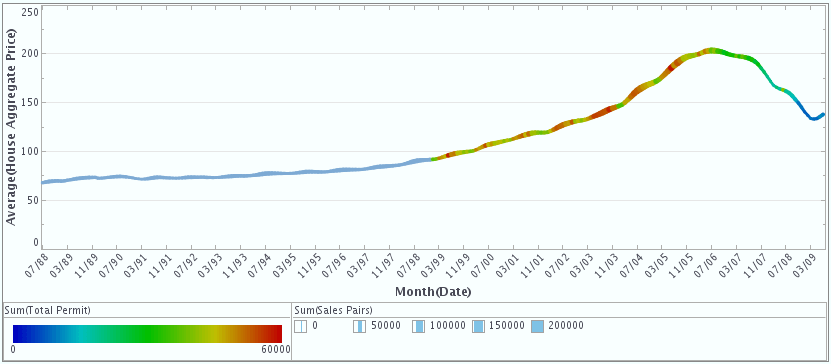
Task: Click the dark blue line trough near 03/09
Action: tap(814, 119)
